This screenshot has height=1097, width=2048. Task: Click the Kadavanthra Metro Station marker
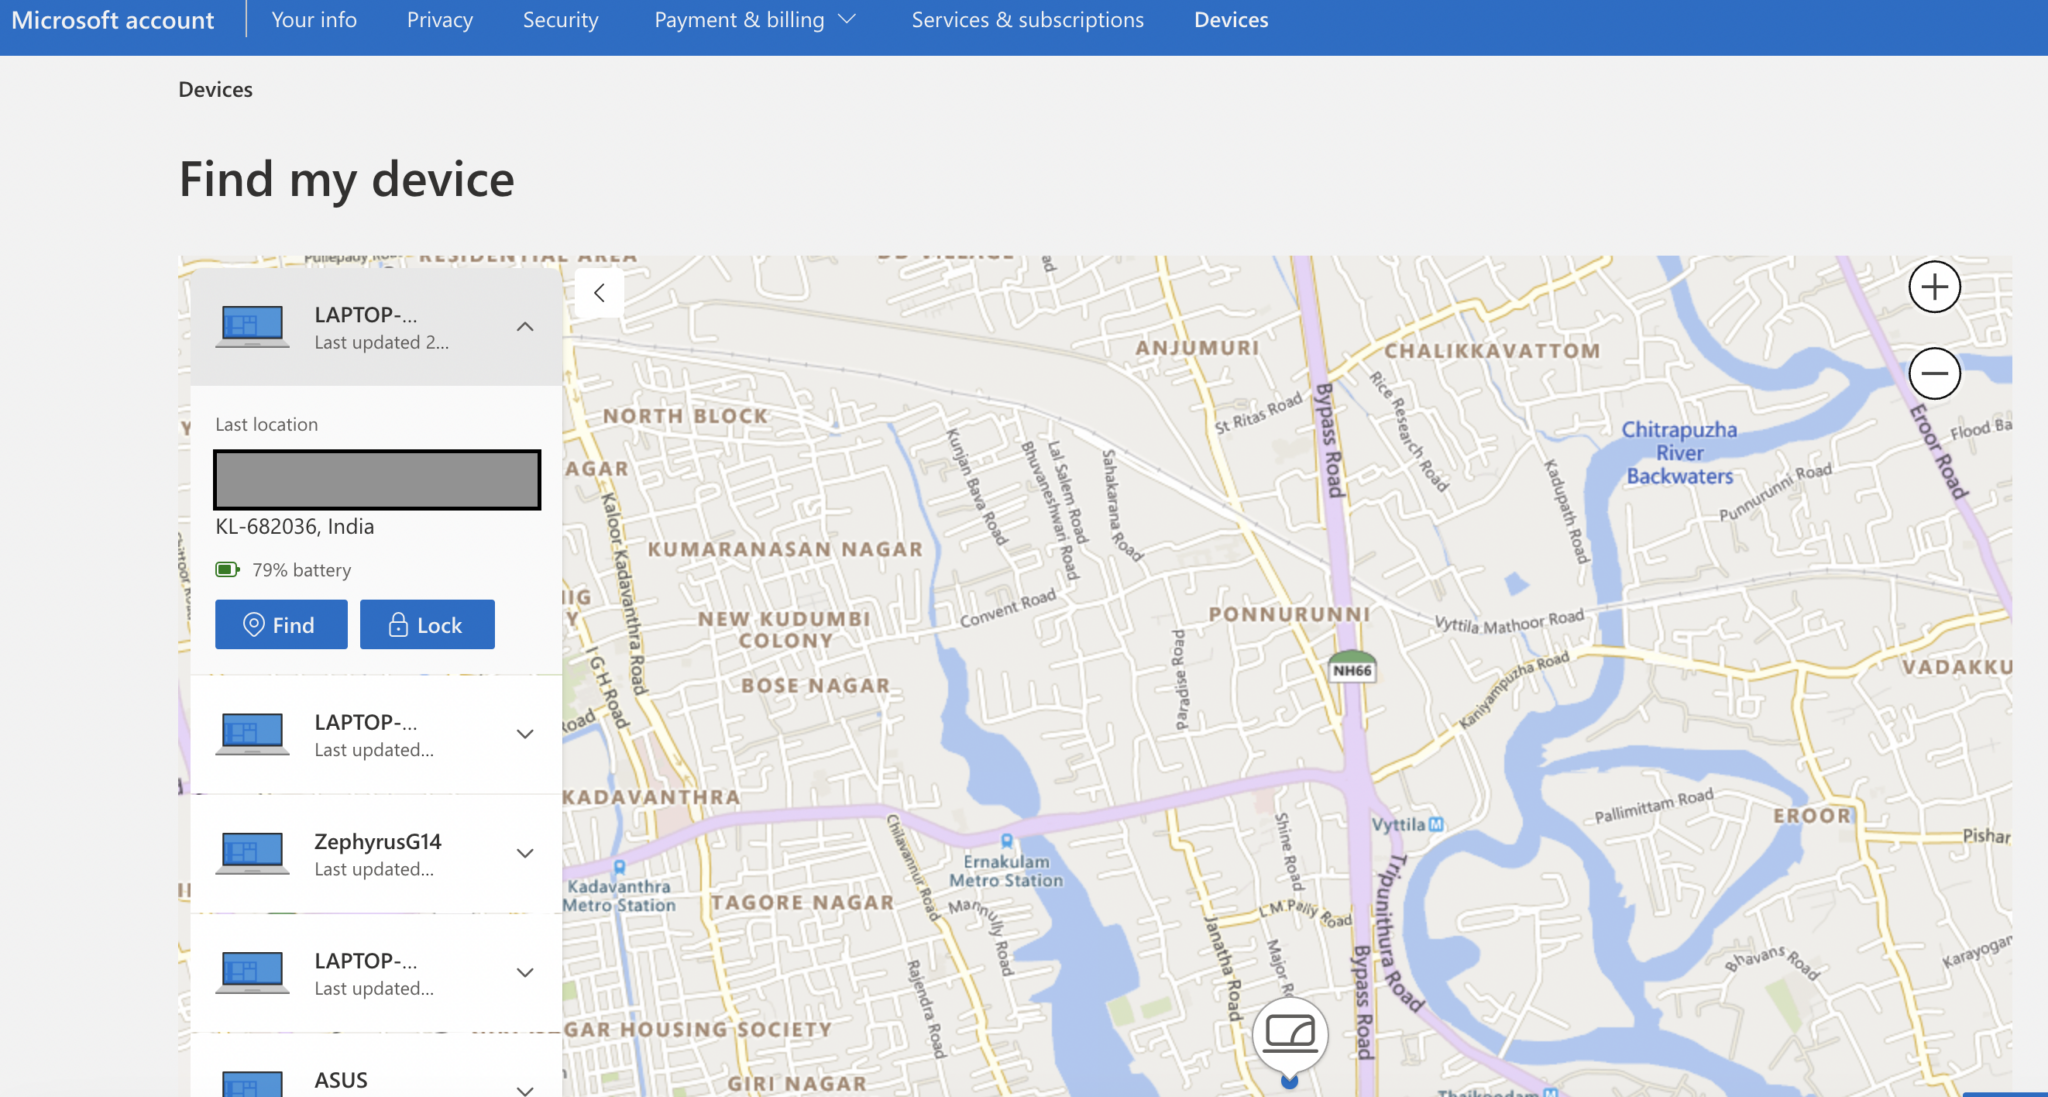point(619,866)
